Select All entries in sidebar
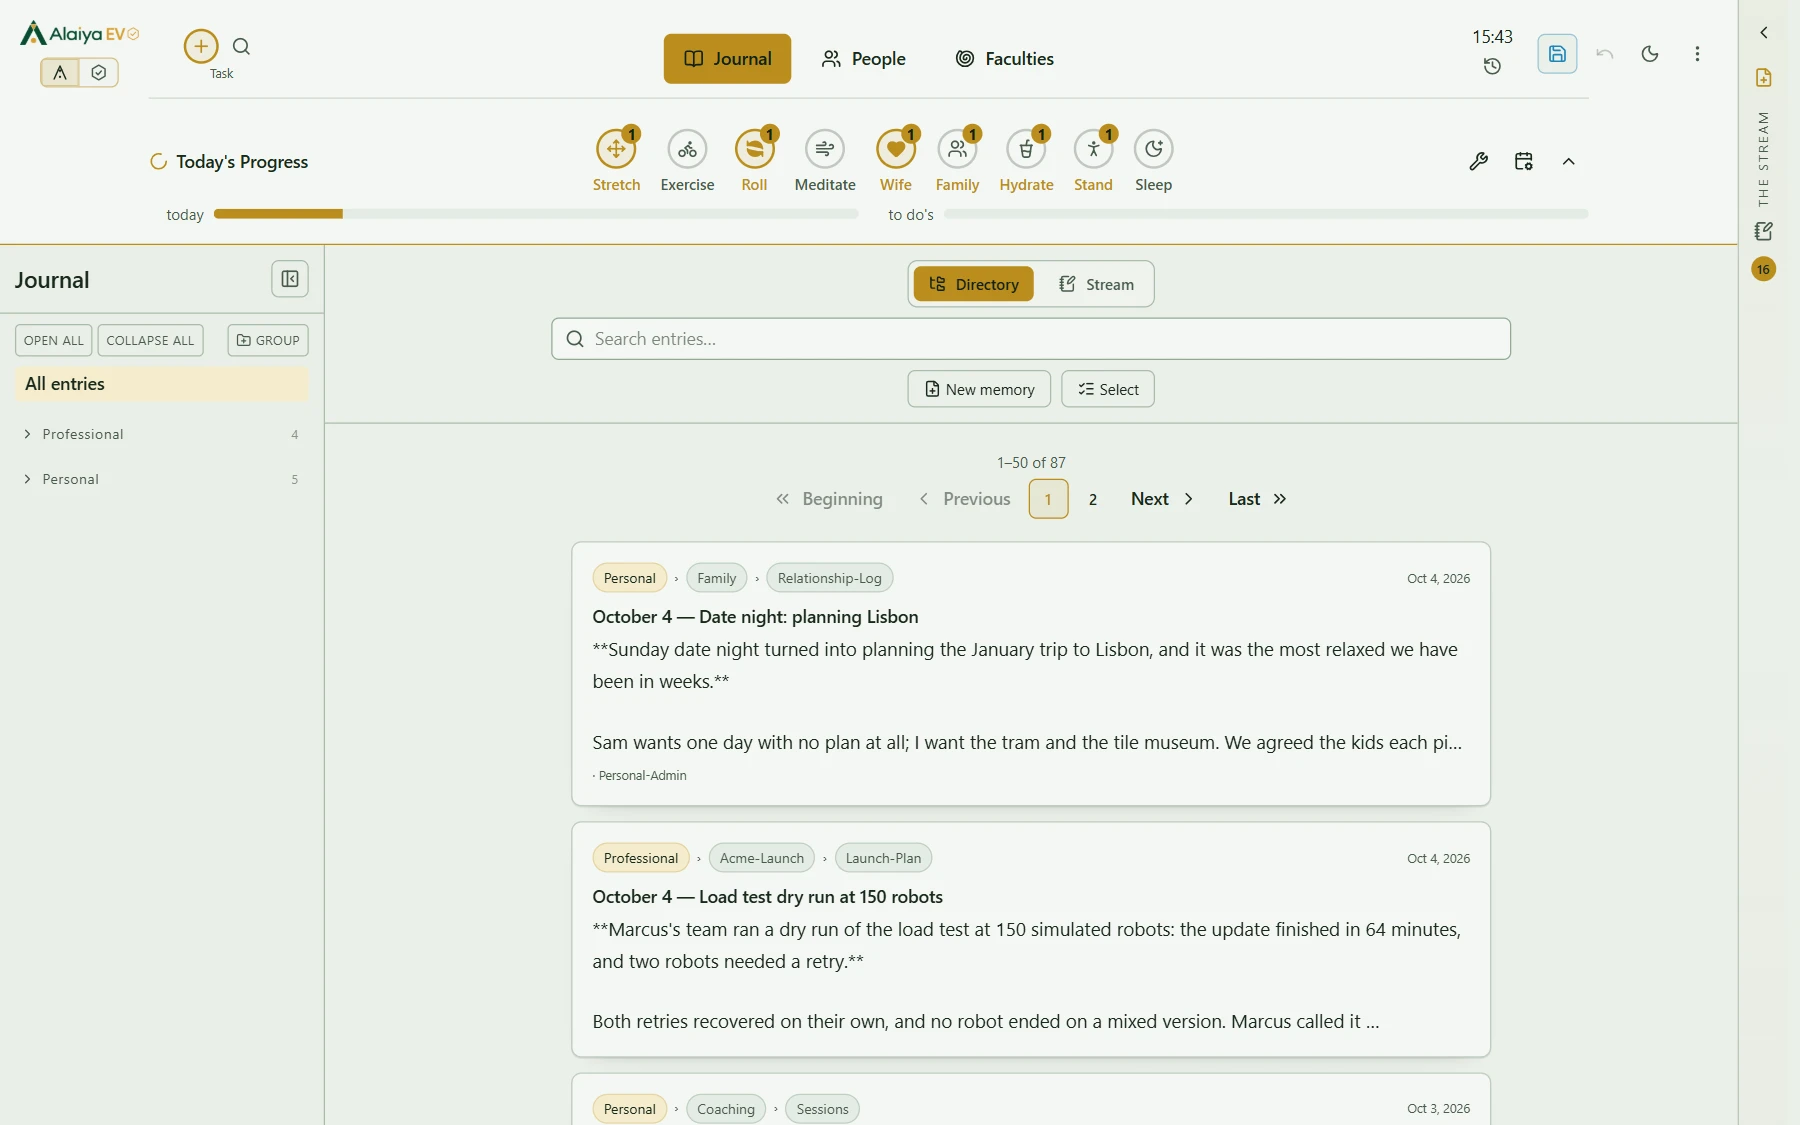 click(162, 384)
